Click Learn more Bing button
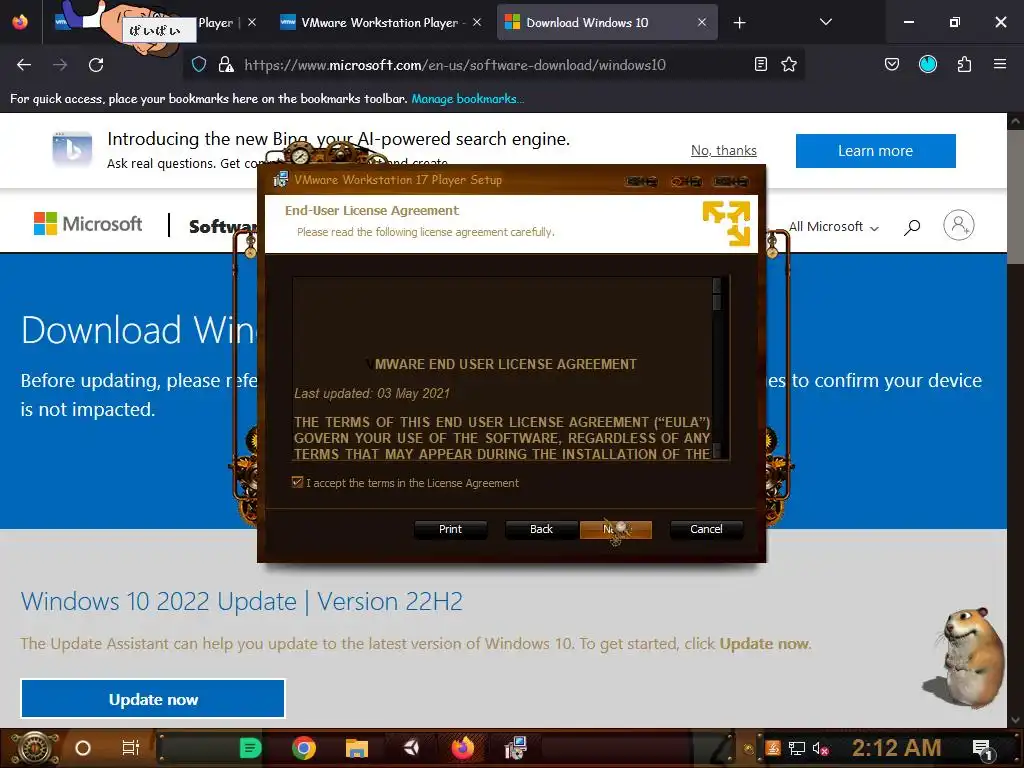Viewport: 1024px width, 768px height. tap(876, 151)
